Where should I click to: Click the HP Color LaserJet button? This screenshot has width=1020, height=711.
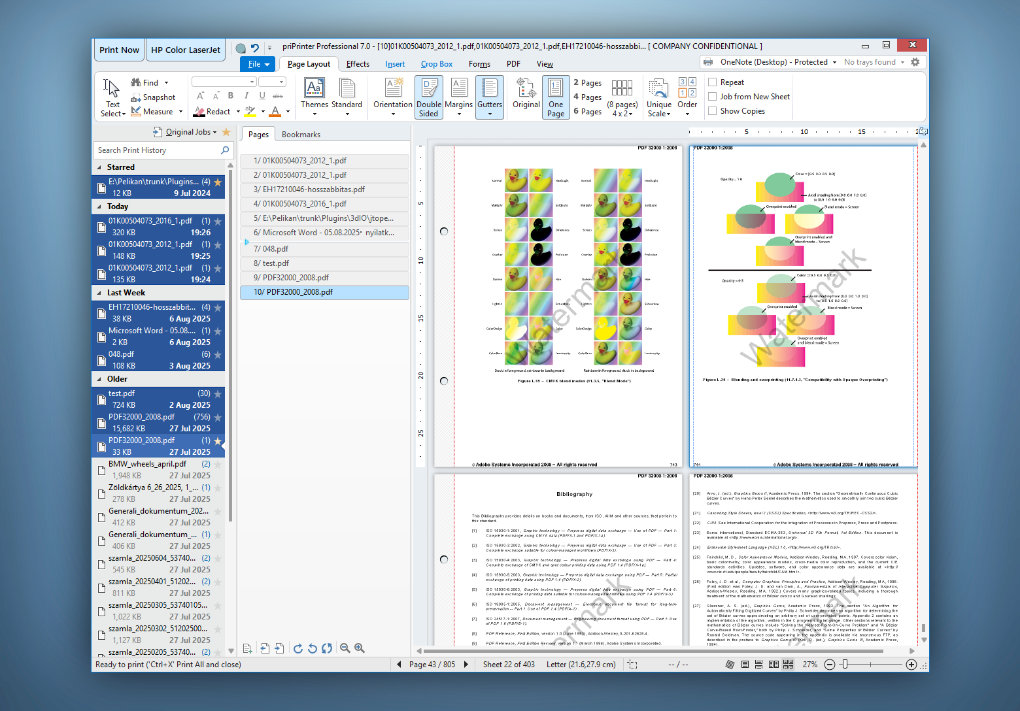tap(185, 50)
